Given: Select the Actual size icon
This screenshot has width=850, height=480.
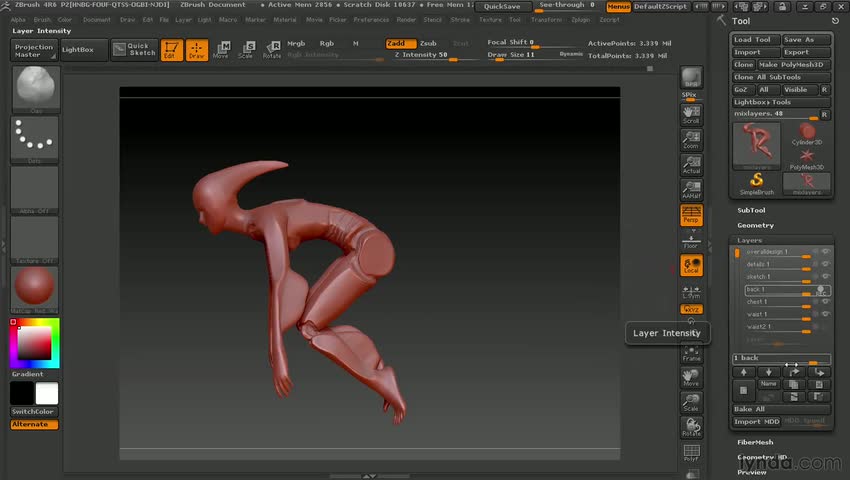Looking at the screenshot, I should [x=691, y=165].
